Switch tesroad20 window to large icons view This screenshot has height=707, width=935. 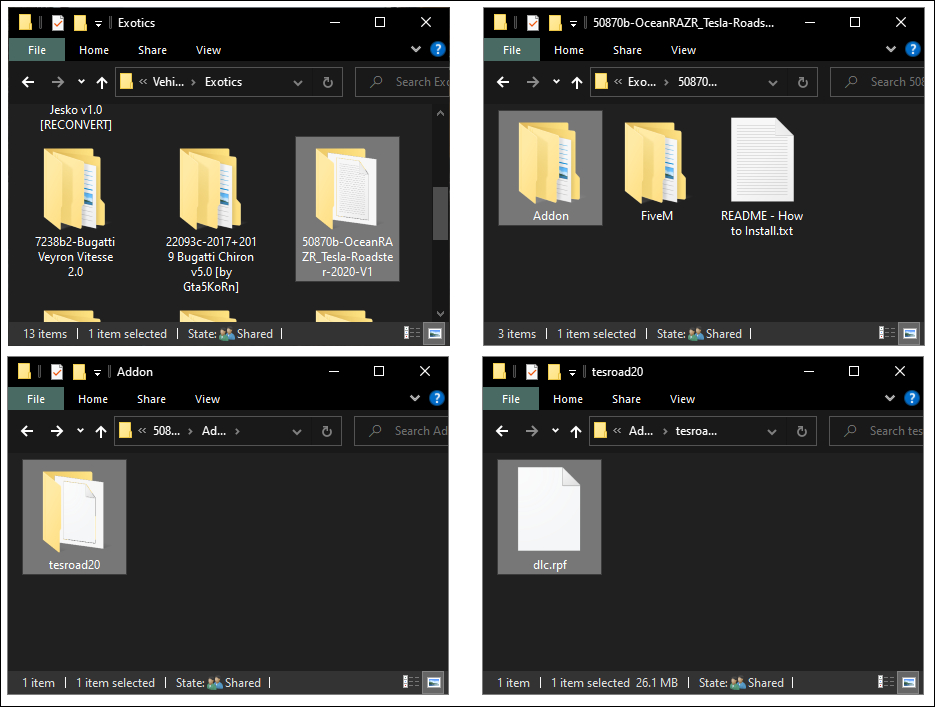point(909,682)
